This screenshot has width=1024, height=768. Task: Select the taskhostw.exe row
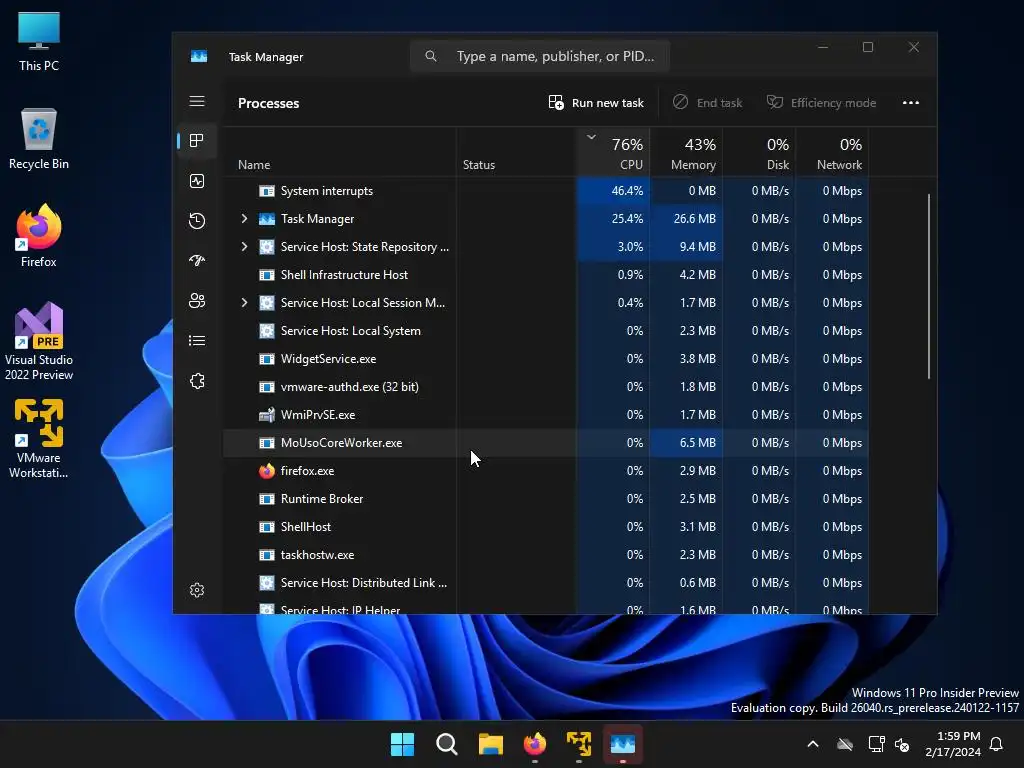[x=545, y=555]
